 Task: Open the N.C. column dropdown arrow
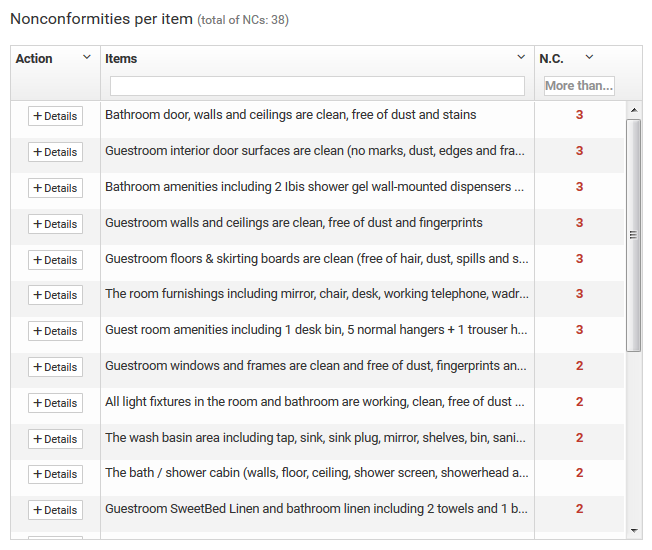[x=589, y=58]
